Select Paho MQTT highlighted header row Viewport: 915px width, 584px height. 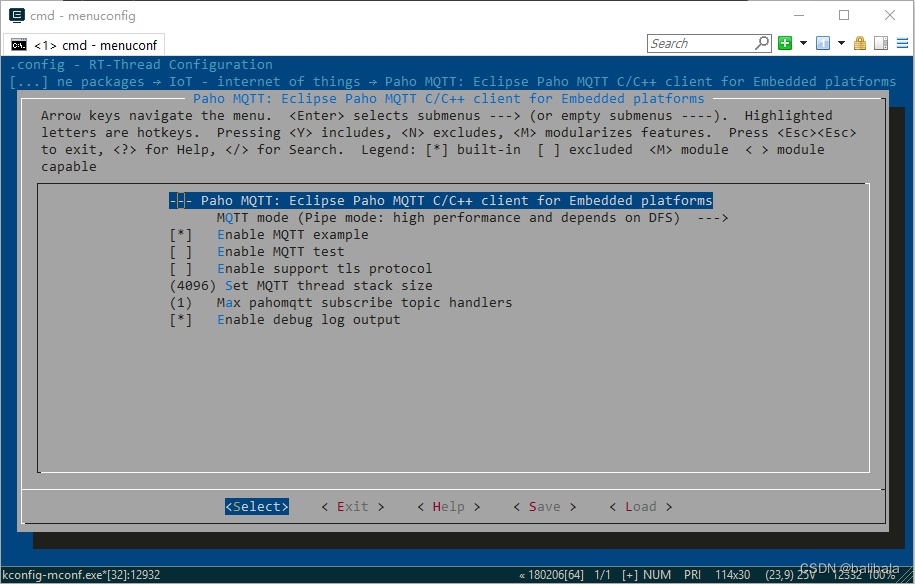[x=441, y=201]
